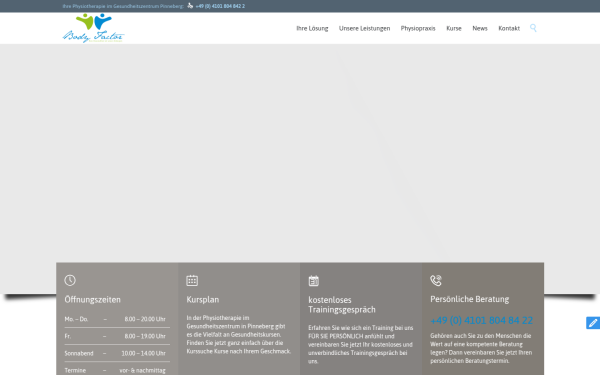Screen dimensions: 600x375
Task: Click the blue pencil edit button
Action: [593, 323]
